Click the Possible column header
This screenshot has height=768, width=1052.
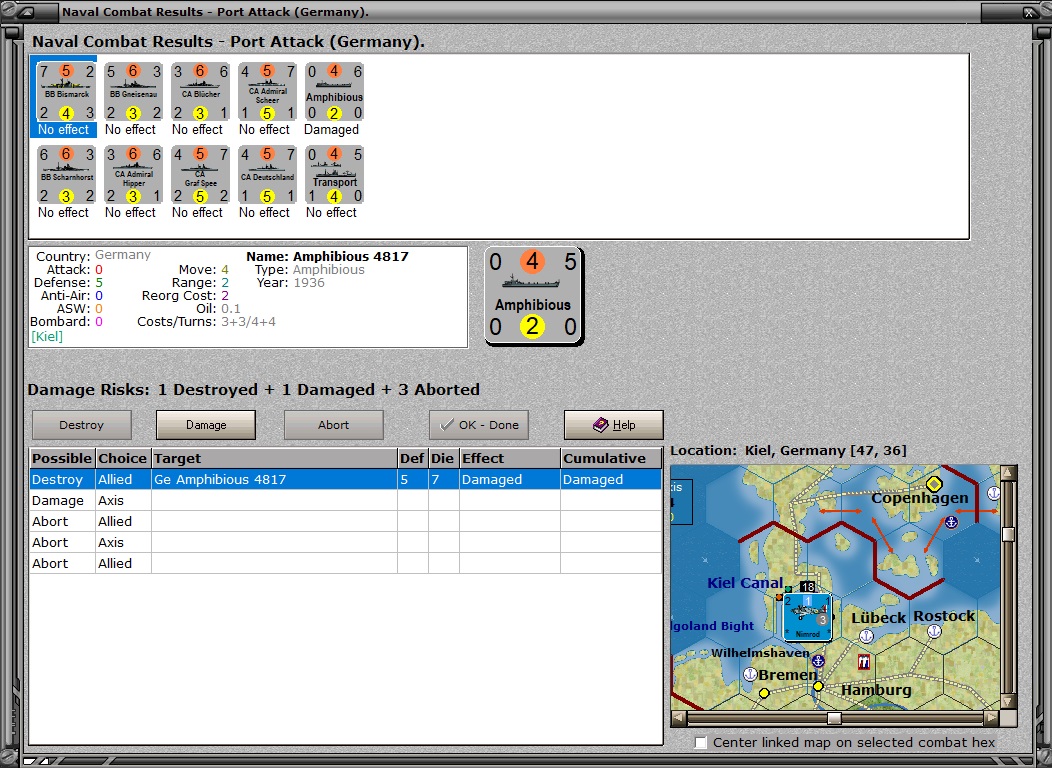[62, 458]
